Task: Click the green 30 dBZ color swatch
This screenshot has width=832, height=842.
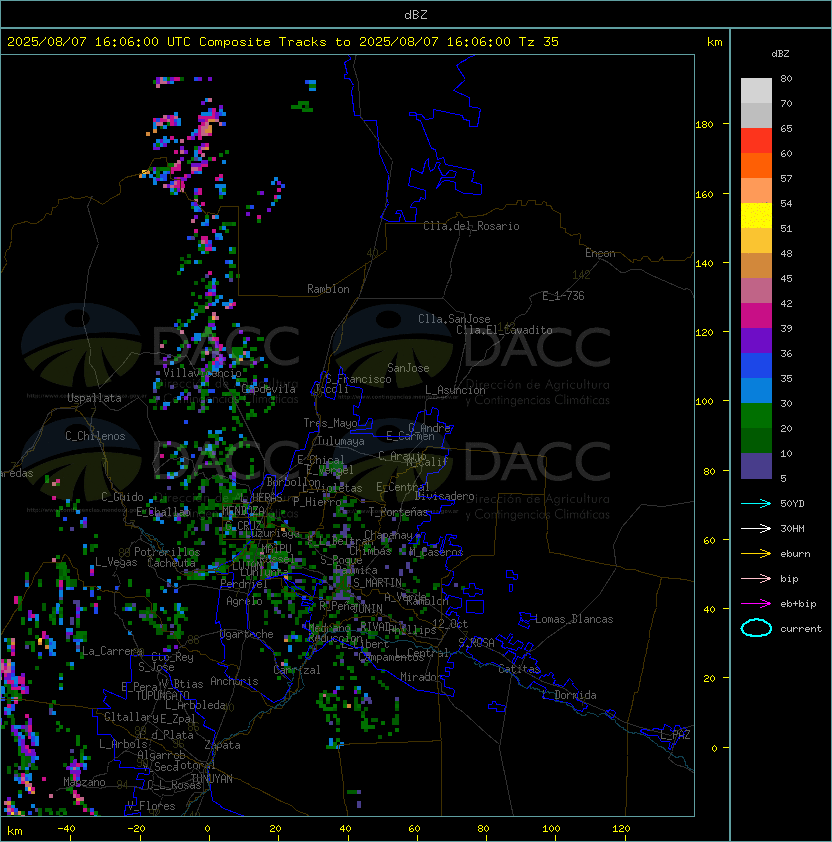Action: [x=756, y=416]
